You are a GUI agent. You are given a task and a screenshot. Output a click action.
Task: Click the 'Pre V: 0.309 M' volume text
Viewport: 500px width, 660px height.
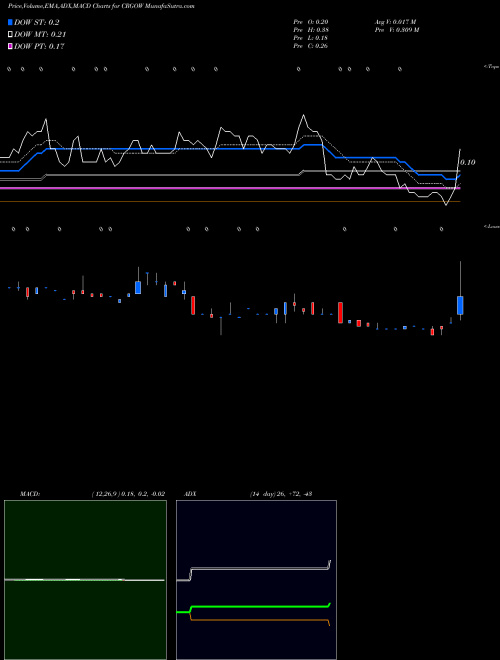point(397,30)
